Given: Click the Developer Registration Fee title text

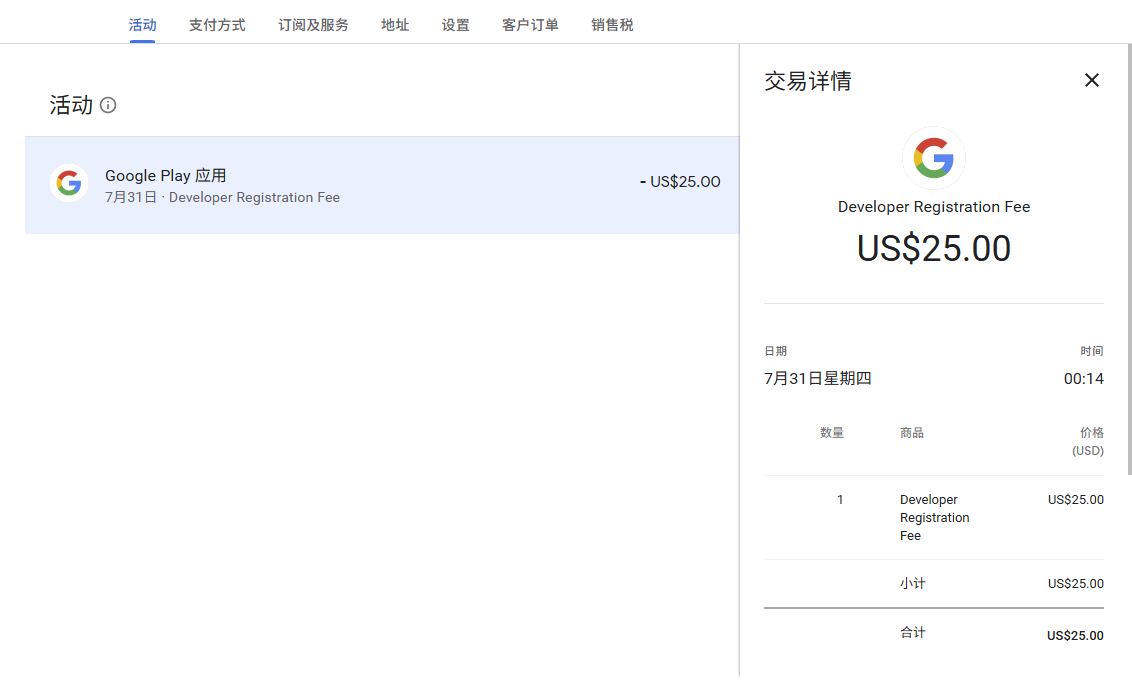Looking at the screenshot, I should click(x=933, y=207).
